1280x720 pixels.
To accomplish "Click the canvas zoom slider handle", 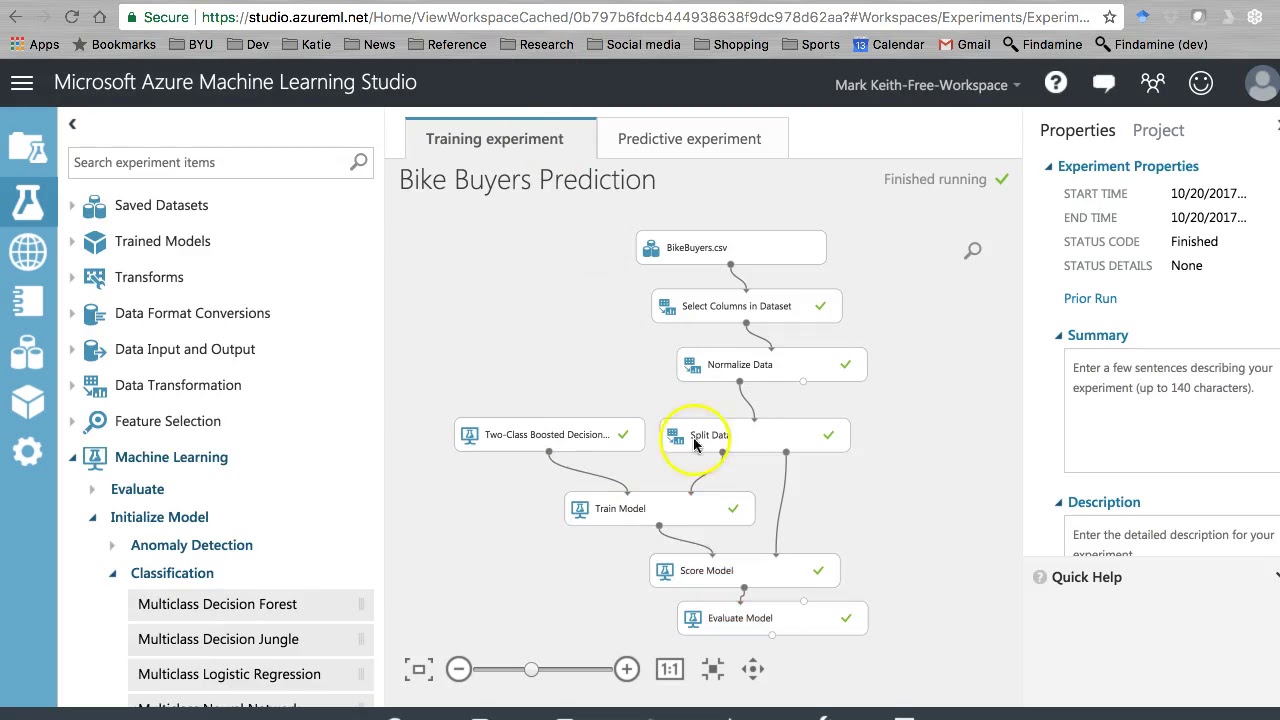I will [x=531, y=669].
